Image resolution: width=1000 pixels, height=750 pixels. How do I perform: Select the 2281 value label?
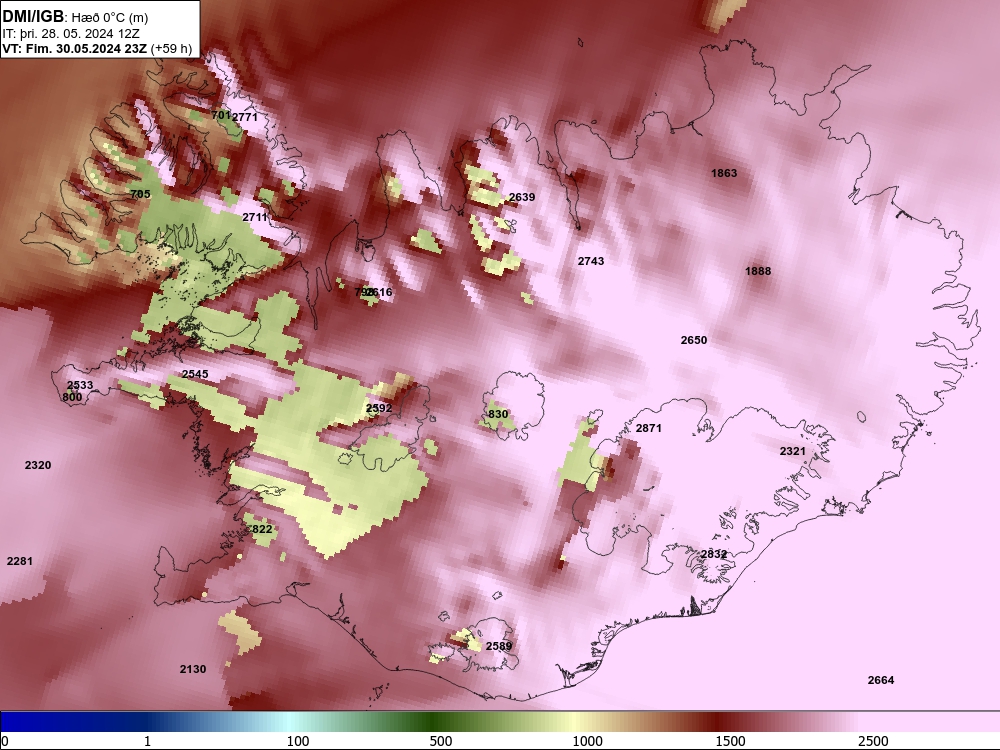[x=20, y=561]
